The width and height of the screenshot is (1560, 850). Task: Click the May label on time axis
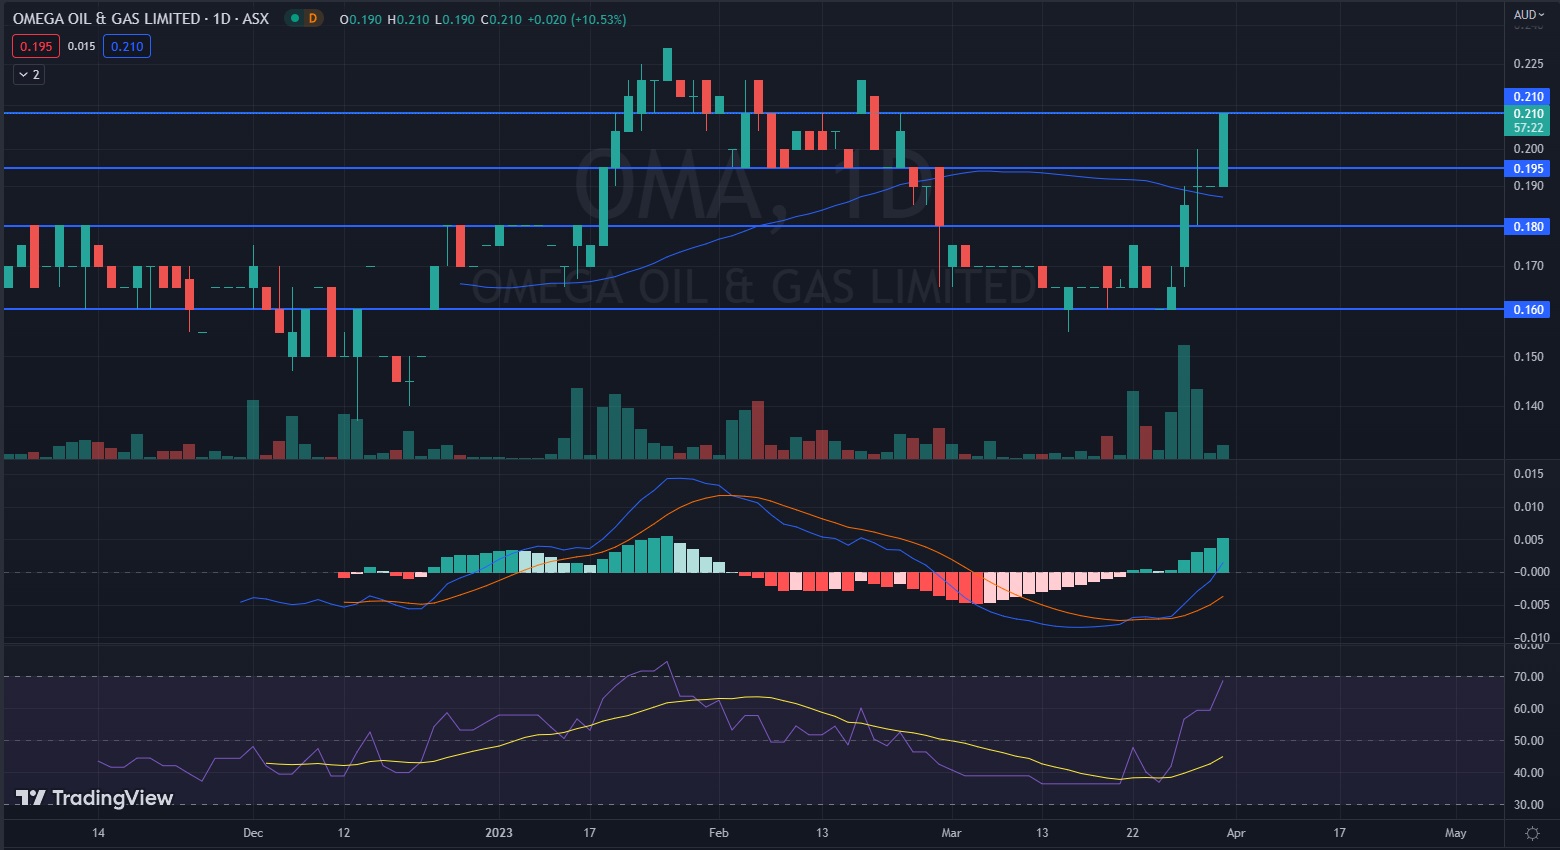coord(1456,833)
